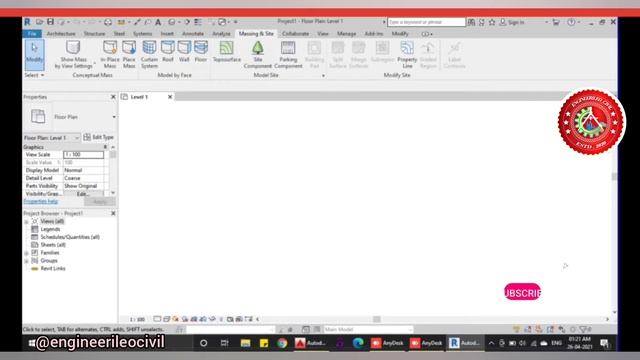Click the Property Line tool
This screenshot has height=360, width=640.
click(407, 54)
